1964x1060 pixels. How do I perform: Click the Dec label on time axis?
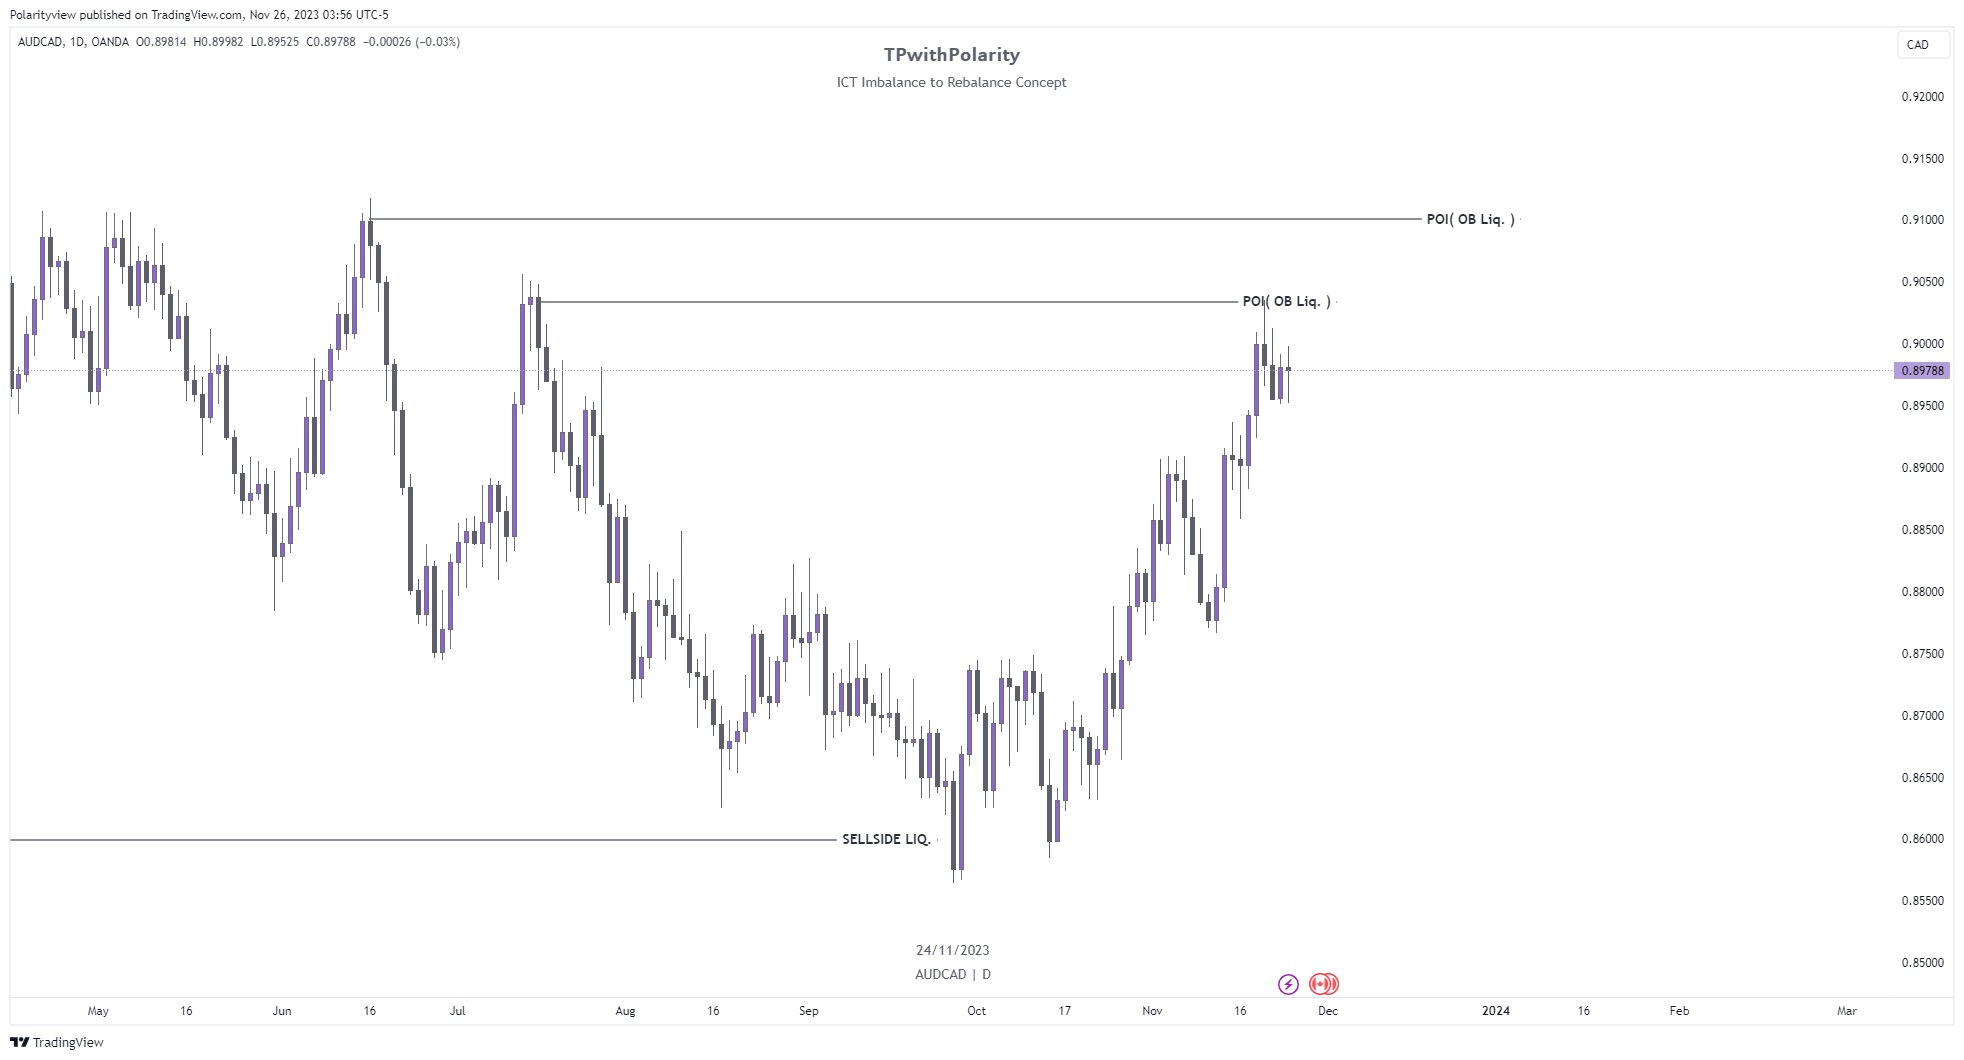pos(1327,1011)
